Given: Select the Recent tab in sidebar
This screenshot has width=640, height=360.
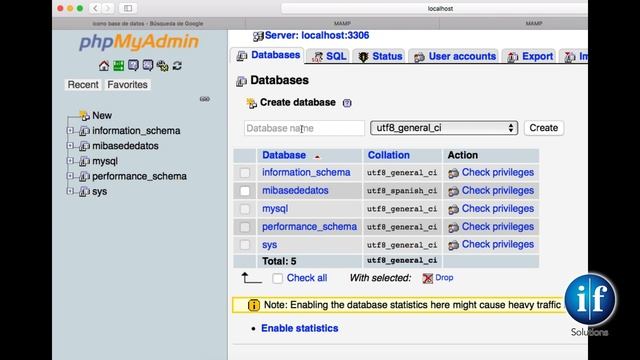Looking at the screenshot, I should tap(83, 84).
